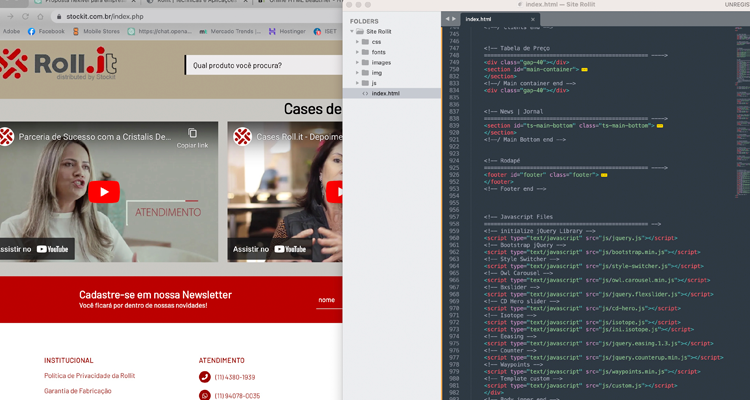The width and height of the screenshot is (750, 400).
Task: Open Política de Privacidade da Rollit link
Action: (89, 376)
